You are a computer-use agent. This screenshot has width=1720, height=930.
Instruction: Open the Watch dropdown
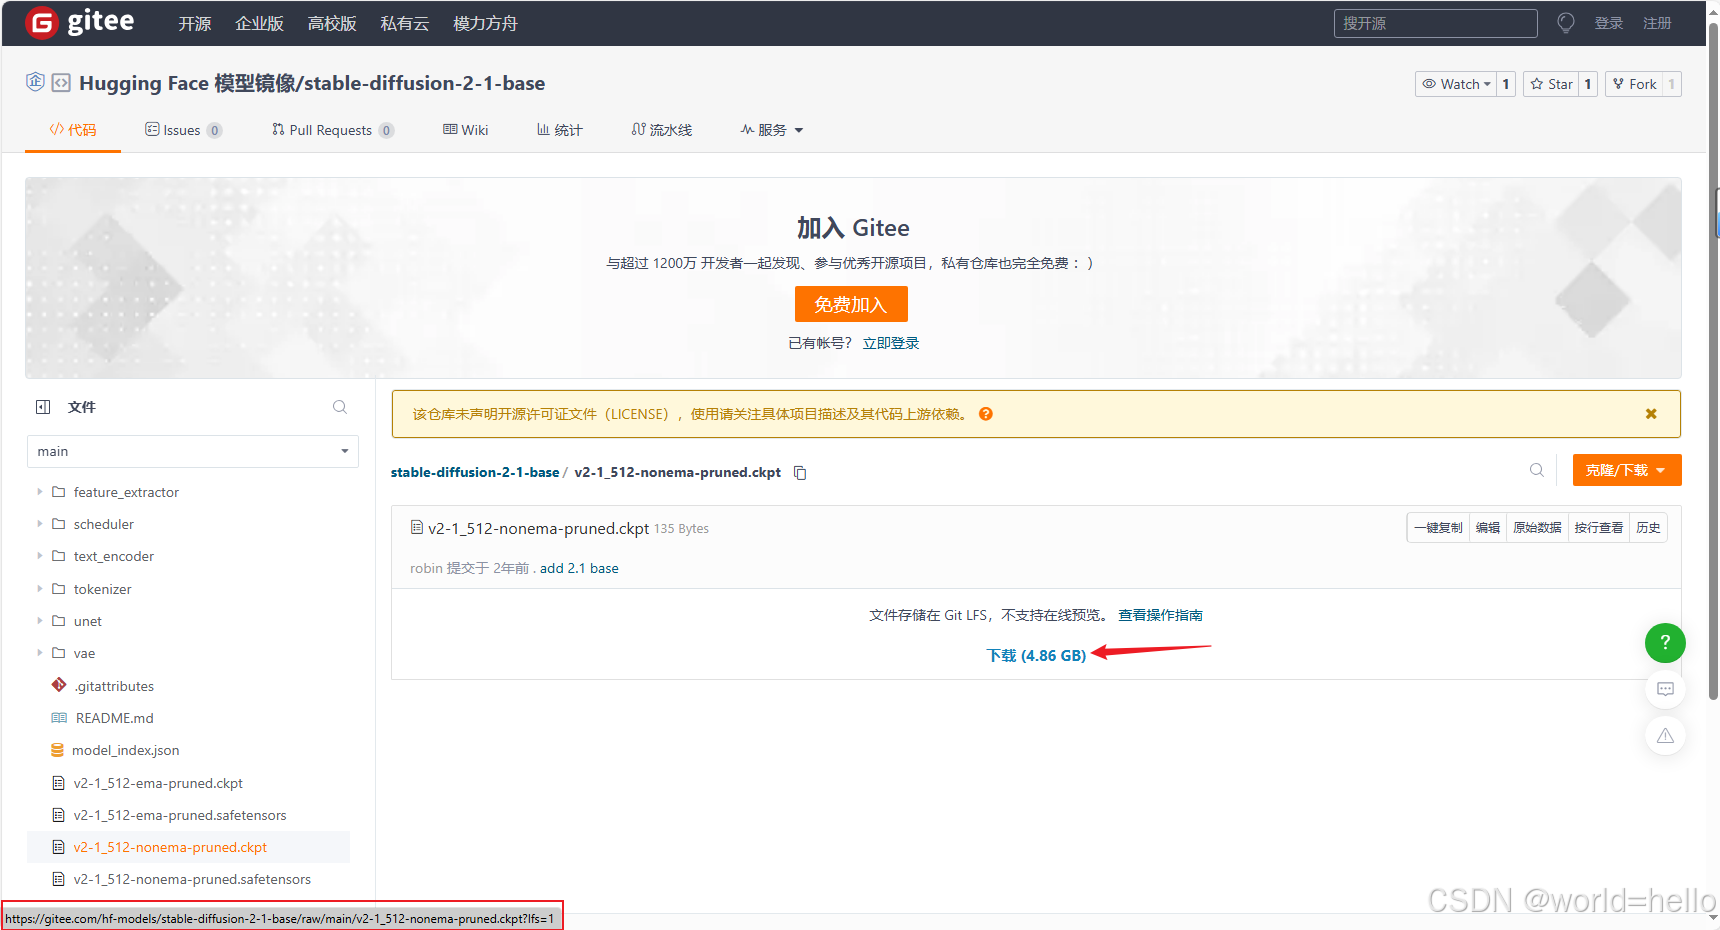click(x=1456, y=84)
